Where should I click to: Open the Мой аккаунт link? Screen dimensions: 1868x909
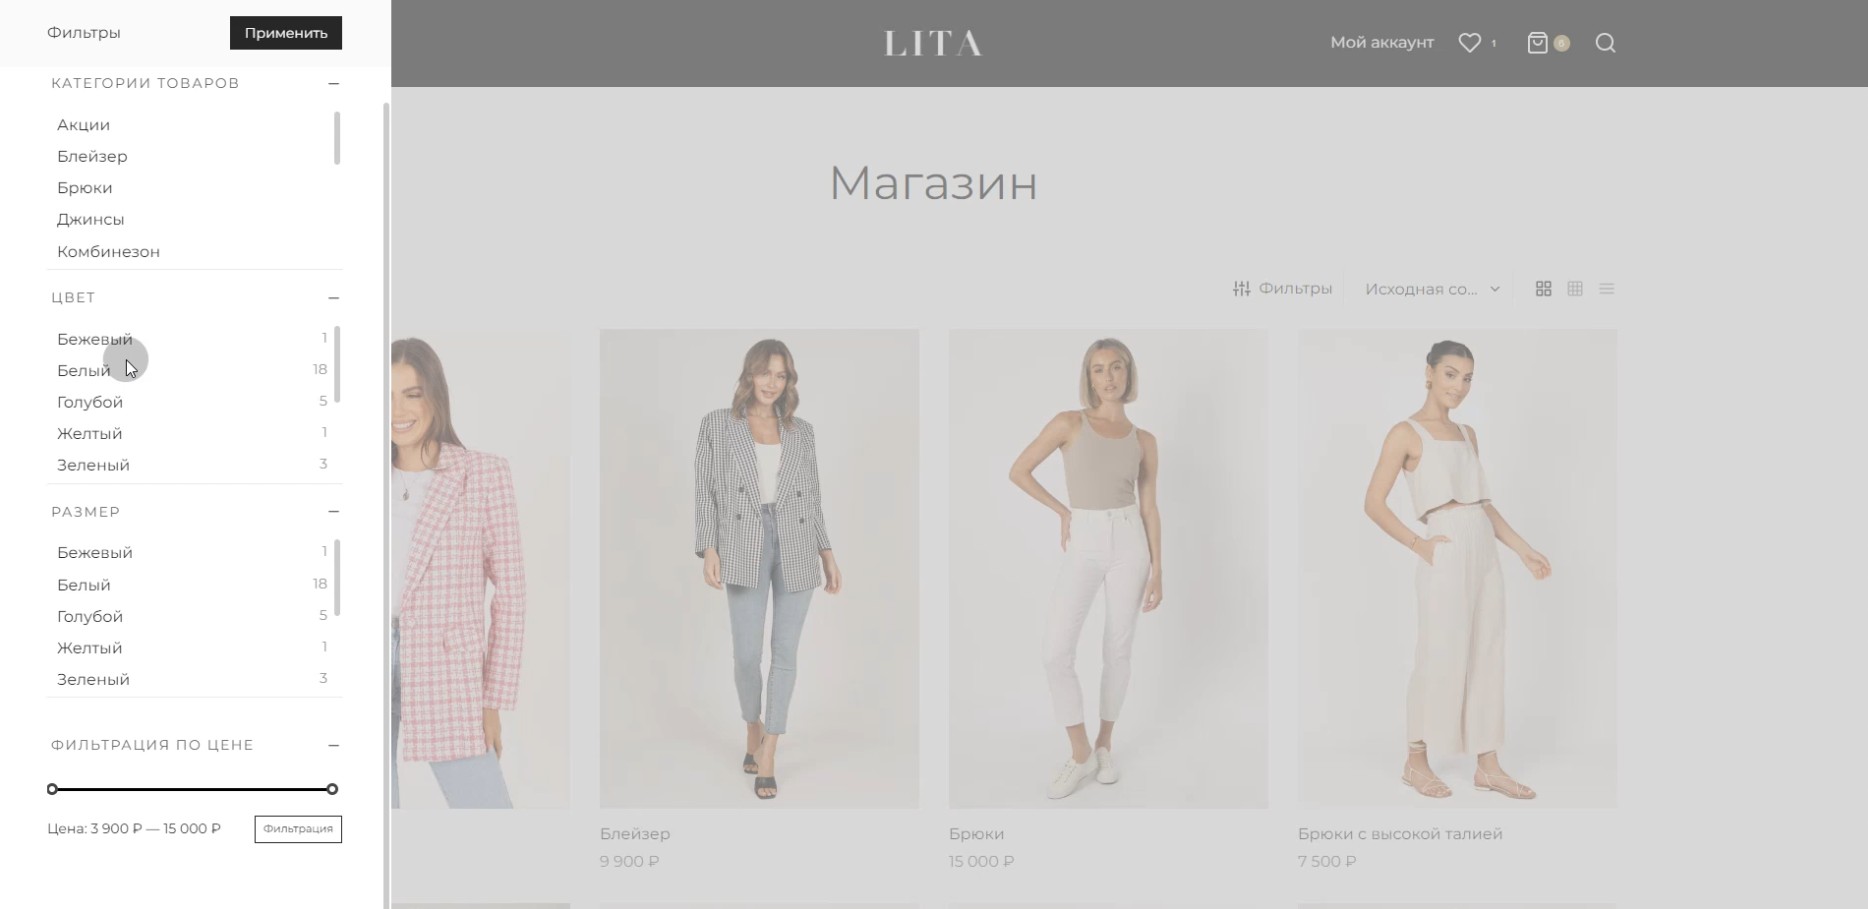[x=1382, y=42]
